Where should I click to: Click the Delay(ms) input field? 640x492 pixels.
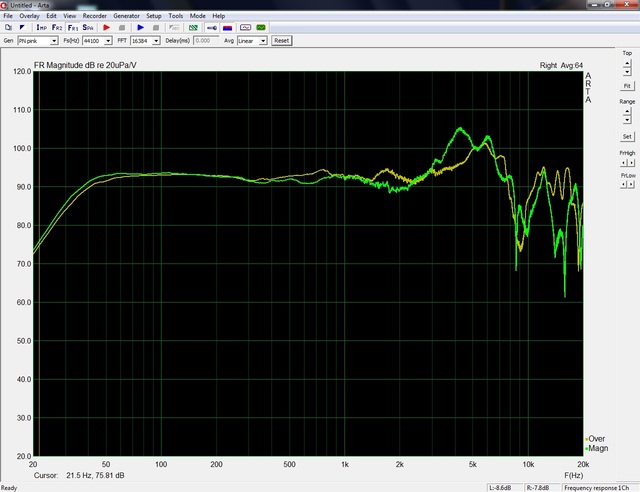[203, 41]
